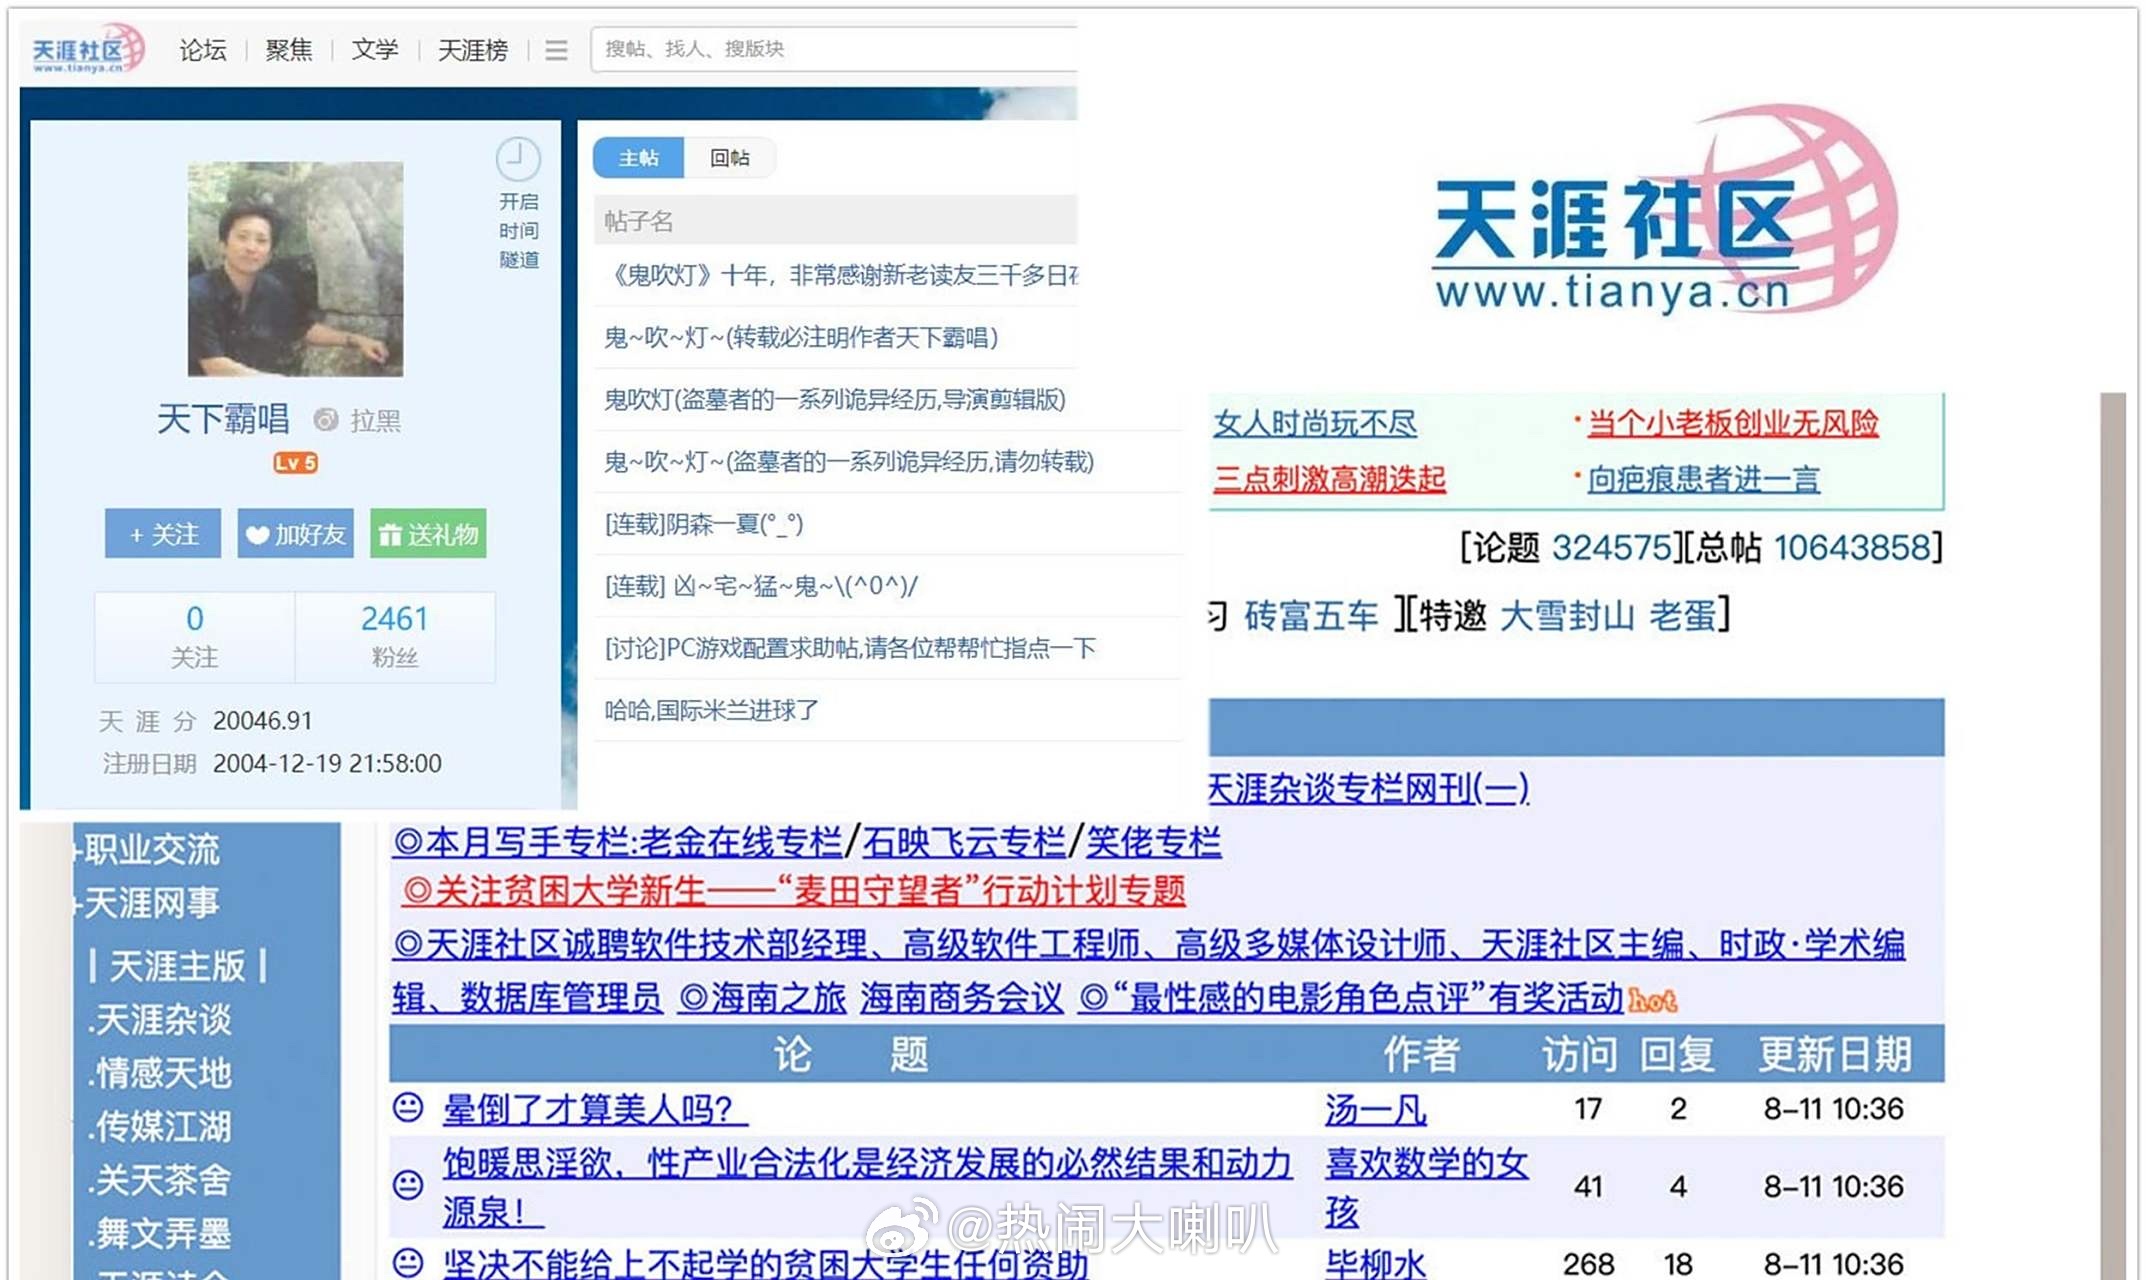Open post 《鬼吹灯》十年，非常感谢新老读友
The width and height of the screenshot is (2146, 1280).
coord(841,275)
